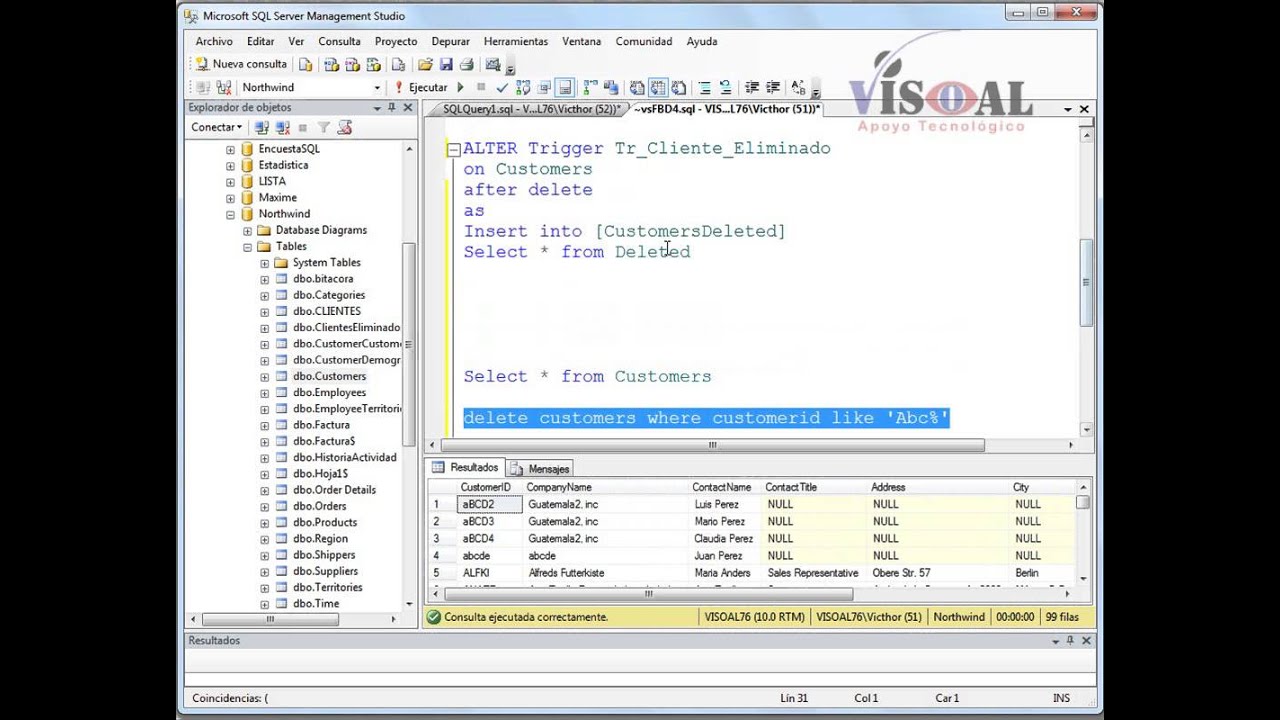Click the Cancel Executing Query stop icon
This screenshot has height=720, width=1280.
(x=481, y=87)
